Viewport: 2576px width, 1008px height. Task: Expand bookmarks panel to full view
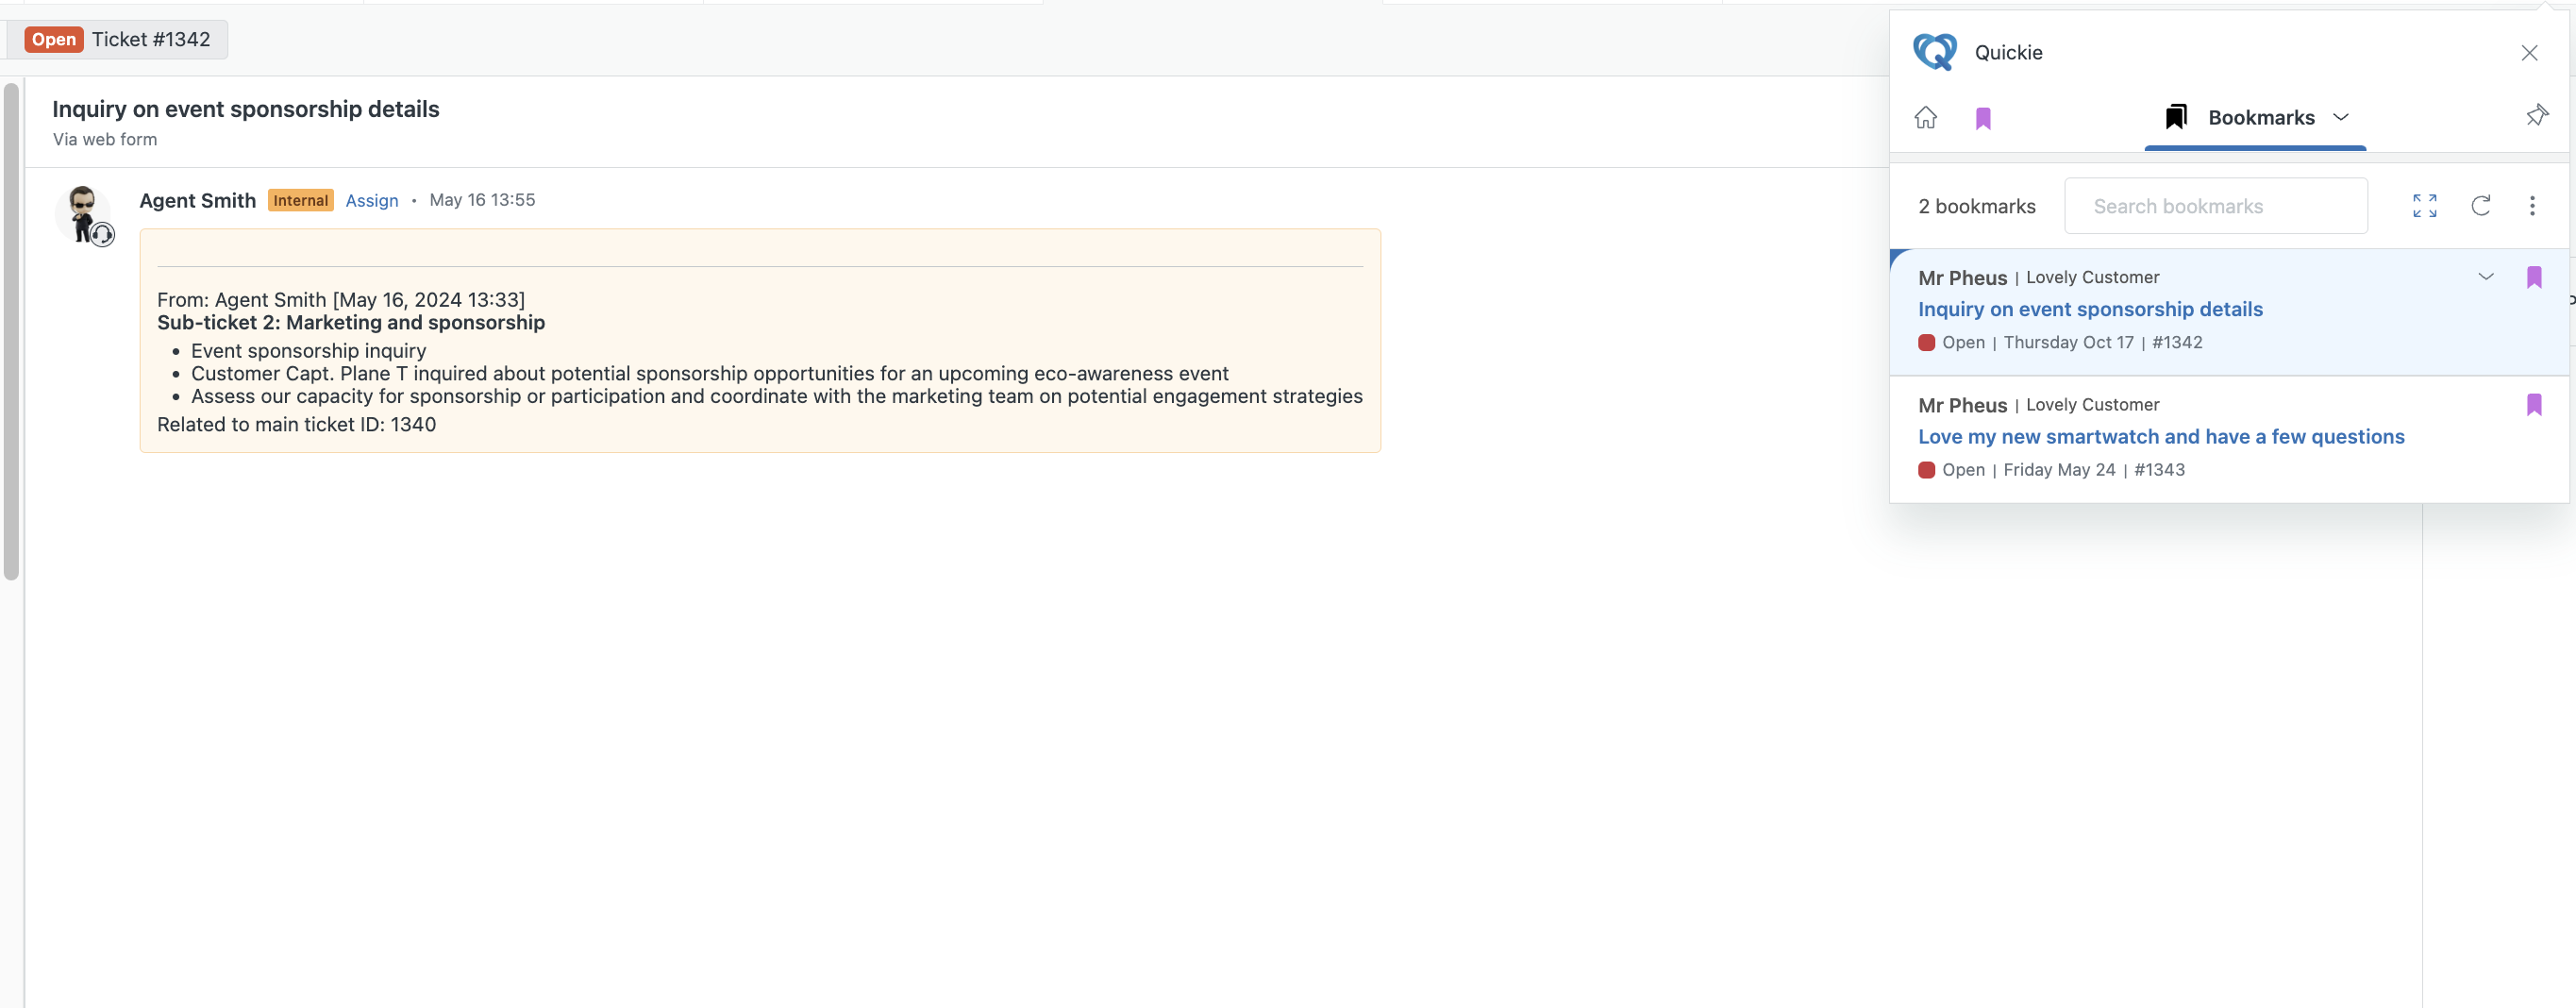[x=2424, y=206]
